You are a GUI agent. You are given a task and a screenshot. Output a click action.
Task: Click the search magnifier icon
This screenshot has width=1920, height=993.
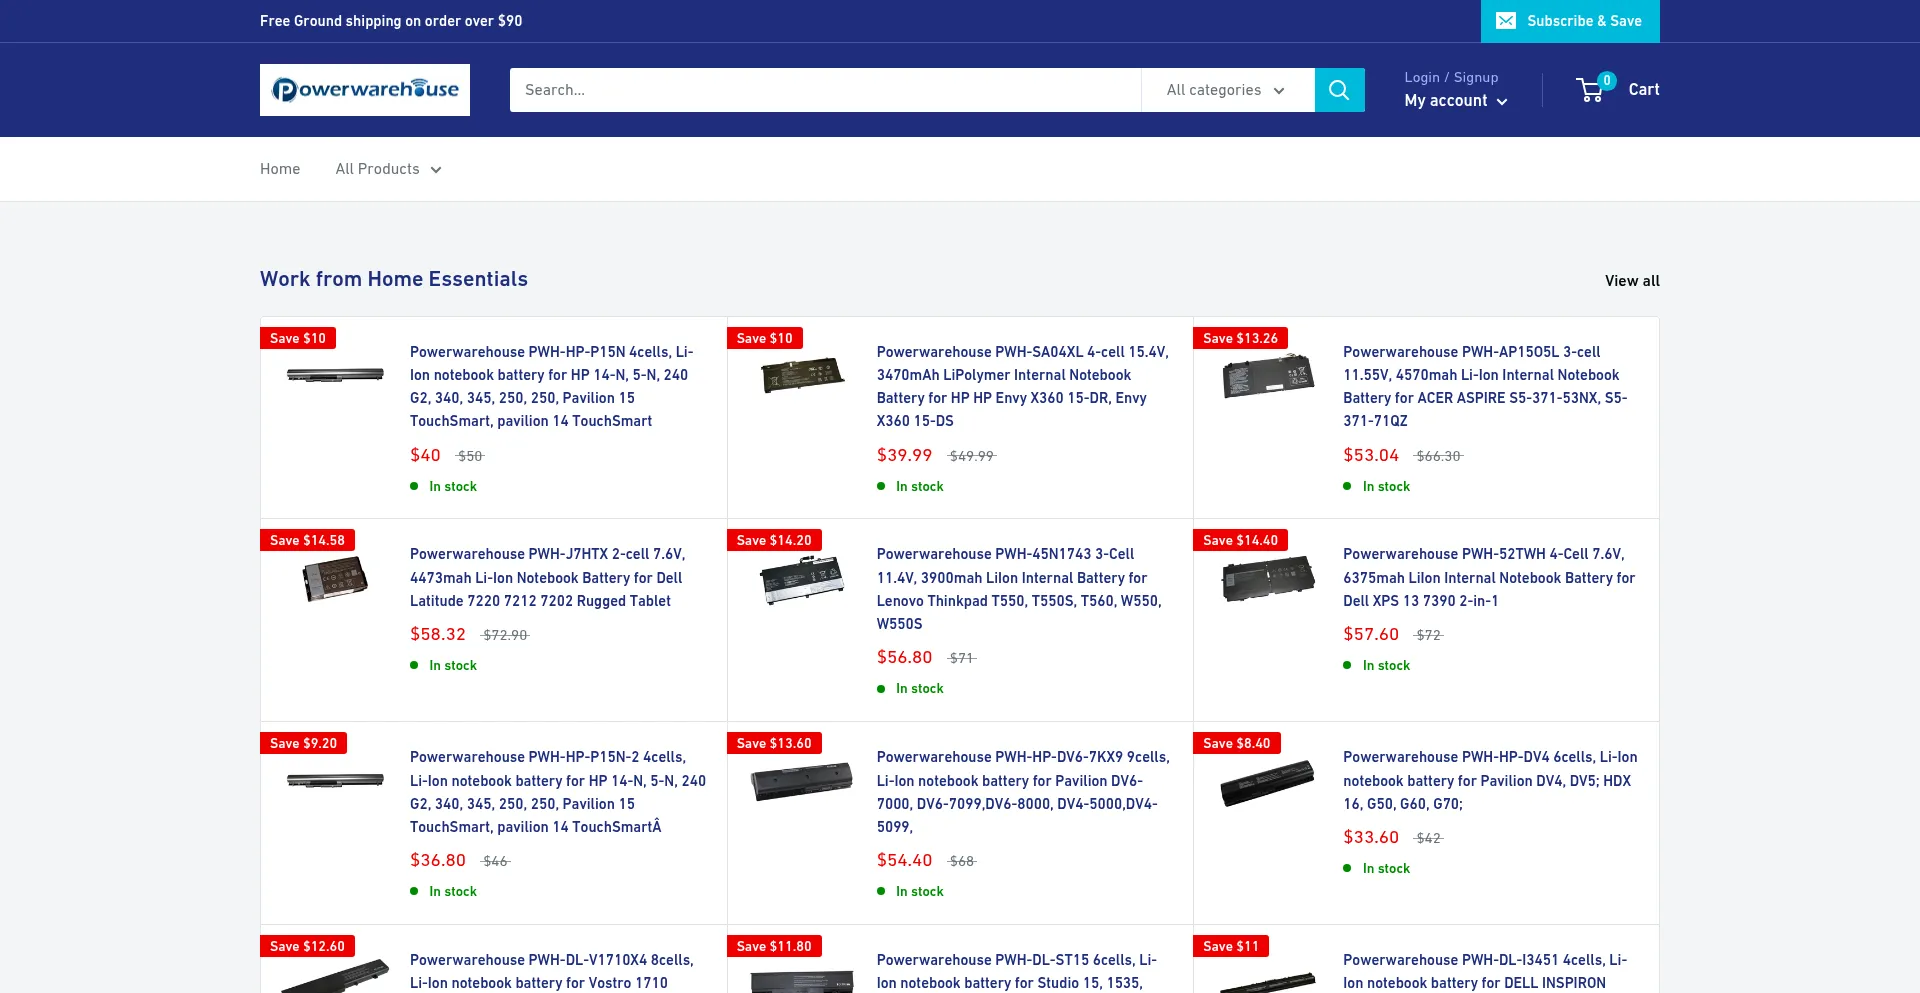[x=1339, y=89]
